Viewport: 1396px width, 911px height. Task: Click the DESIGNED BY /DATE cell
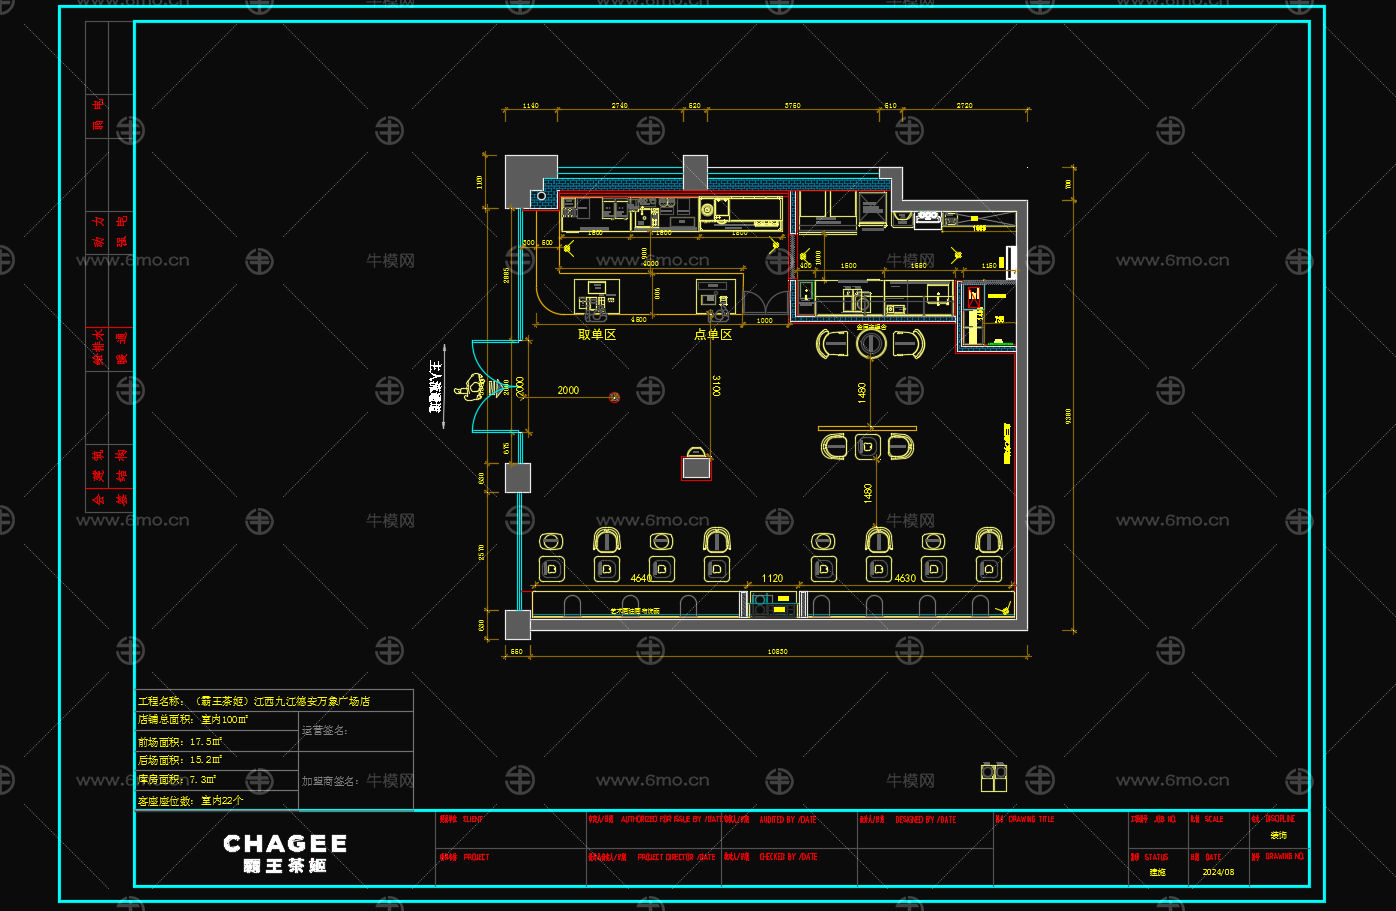925,830
